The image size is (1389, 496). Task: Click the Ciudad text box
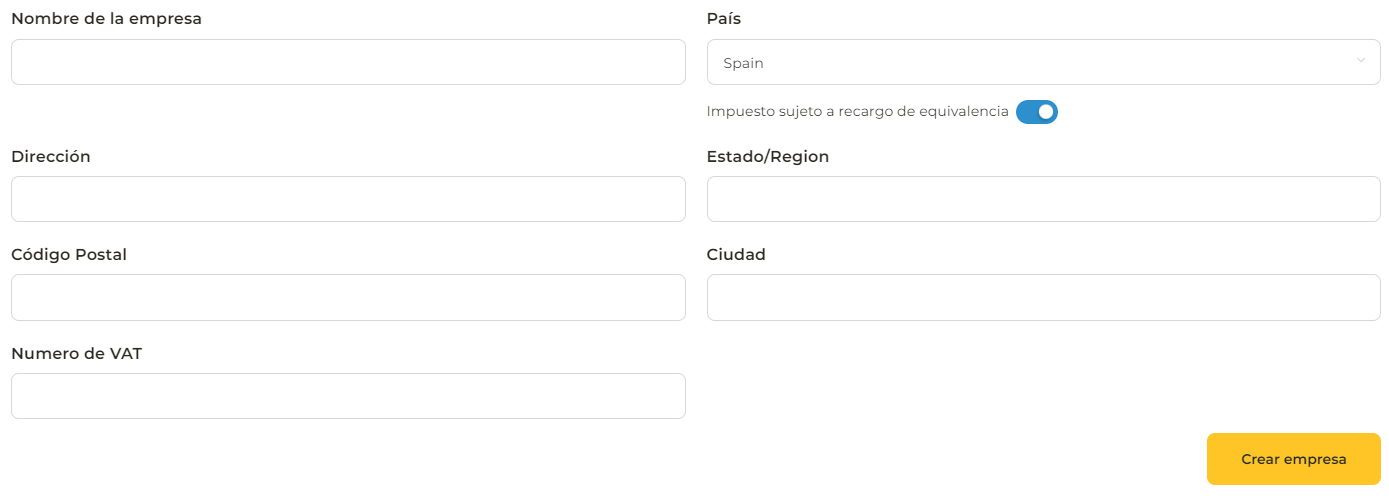click(1042, 297)
